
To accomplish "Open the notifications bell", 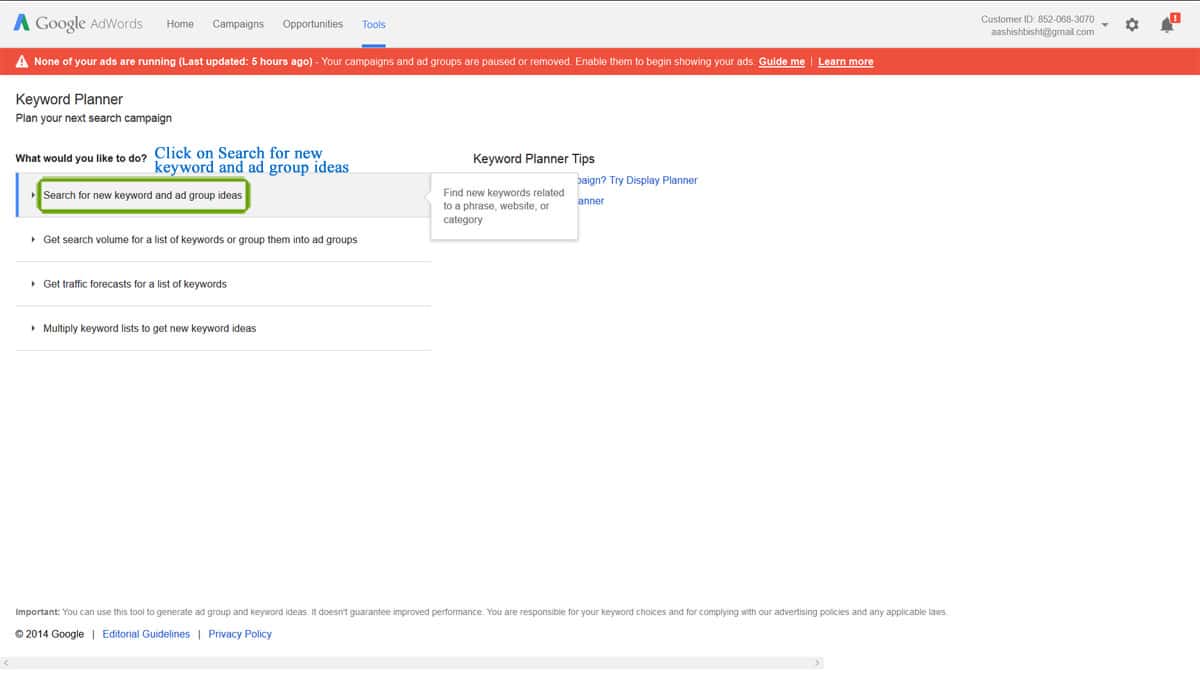I will click(x=1164, y=24).
